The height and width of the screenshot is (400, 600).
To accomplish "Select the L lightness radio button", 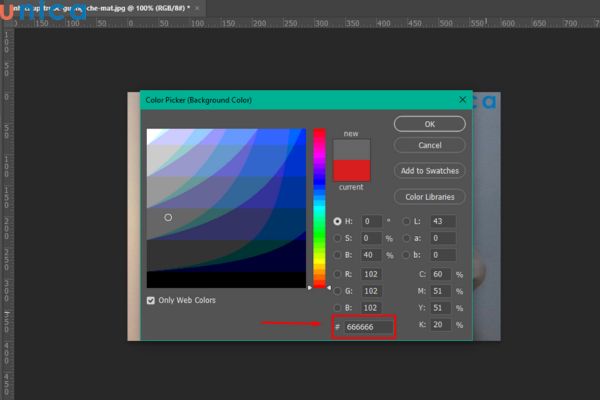I will [x=406, y=221].
